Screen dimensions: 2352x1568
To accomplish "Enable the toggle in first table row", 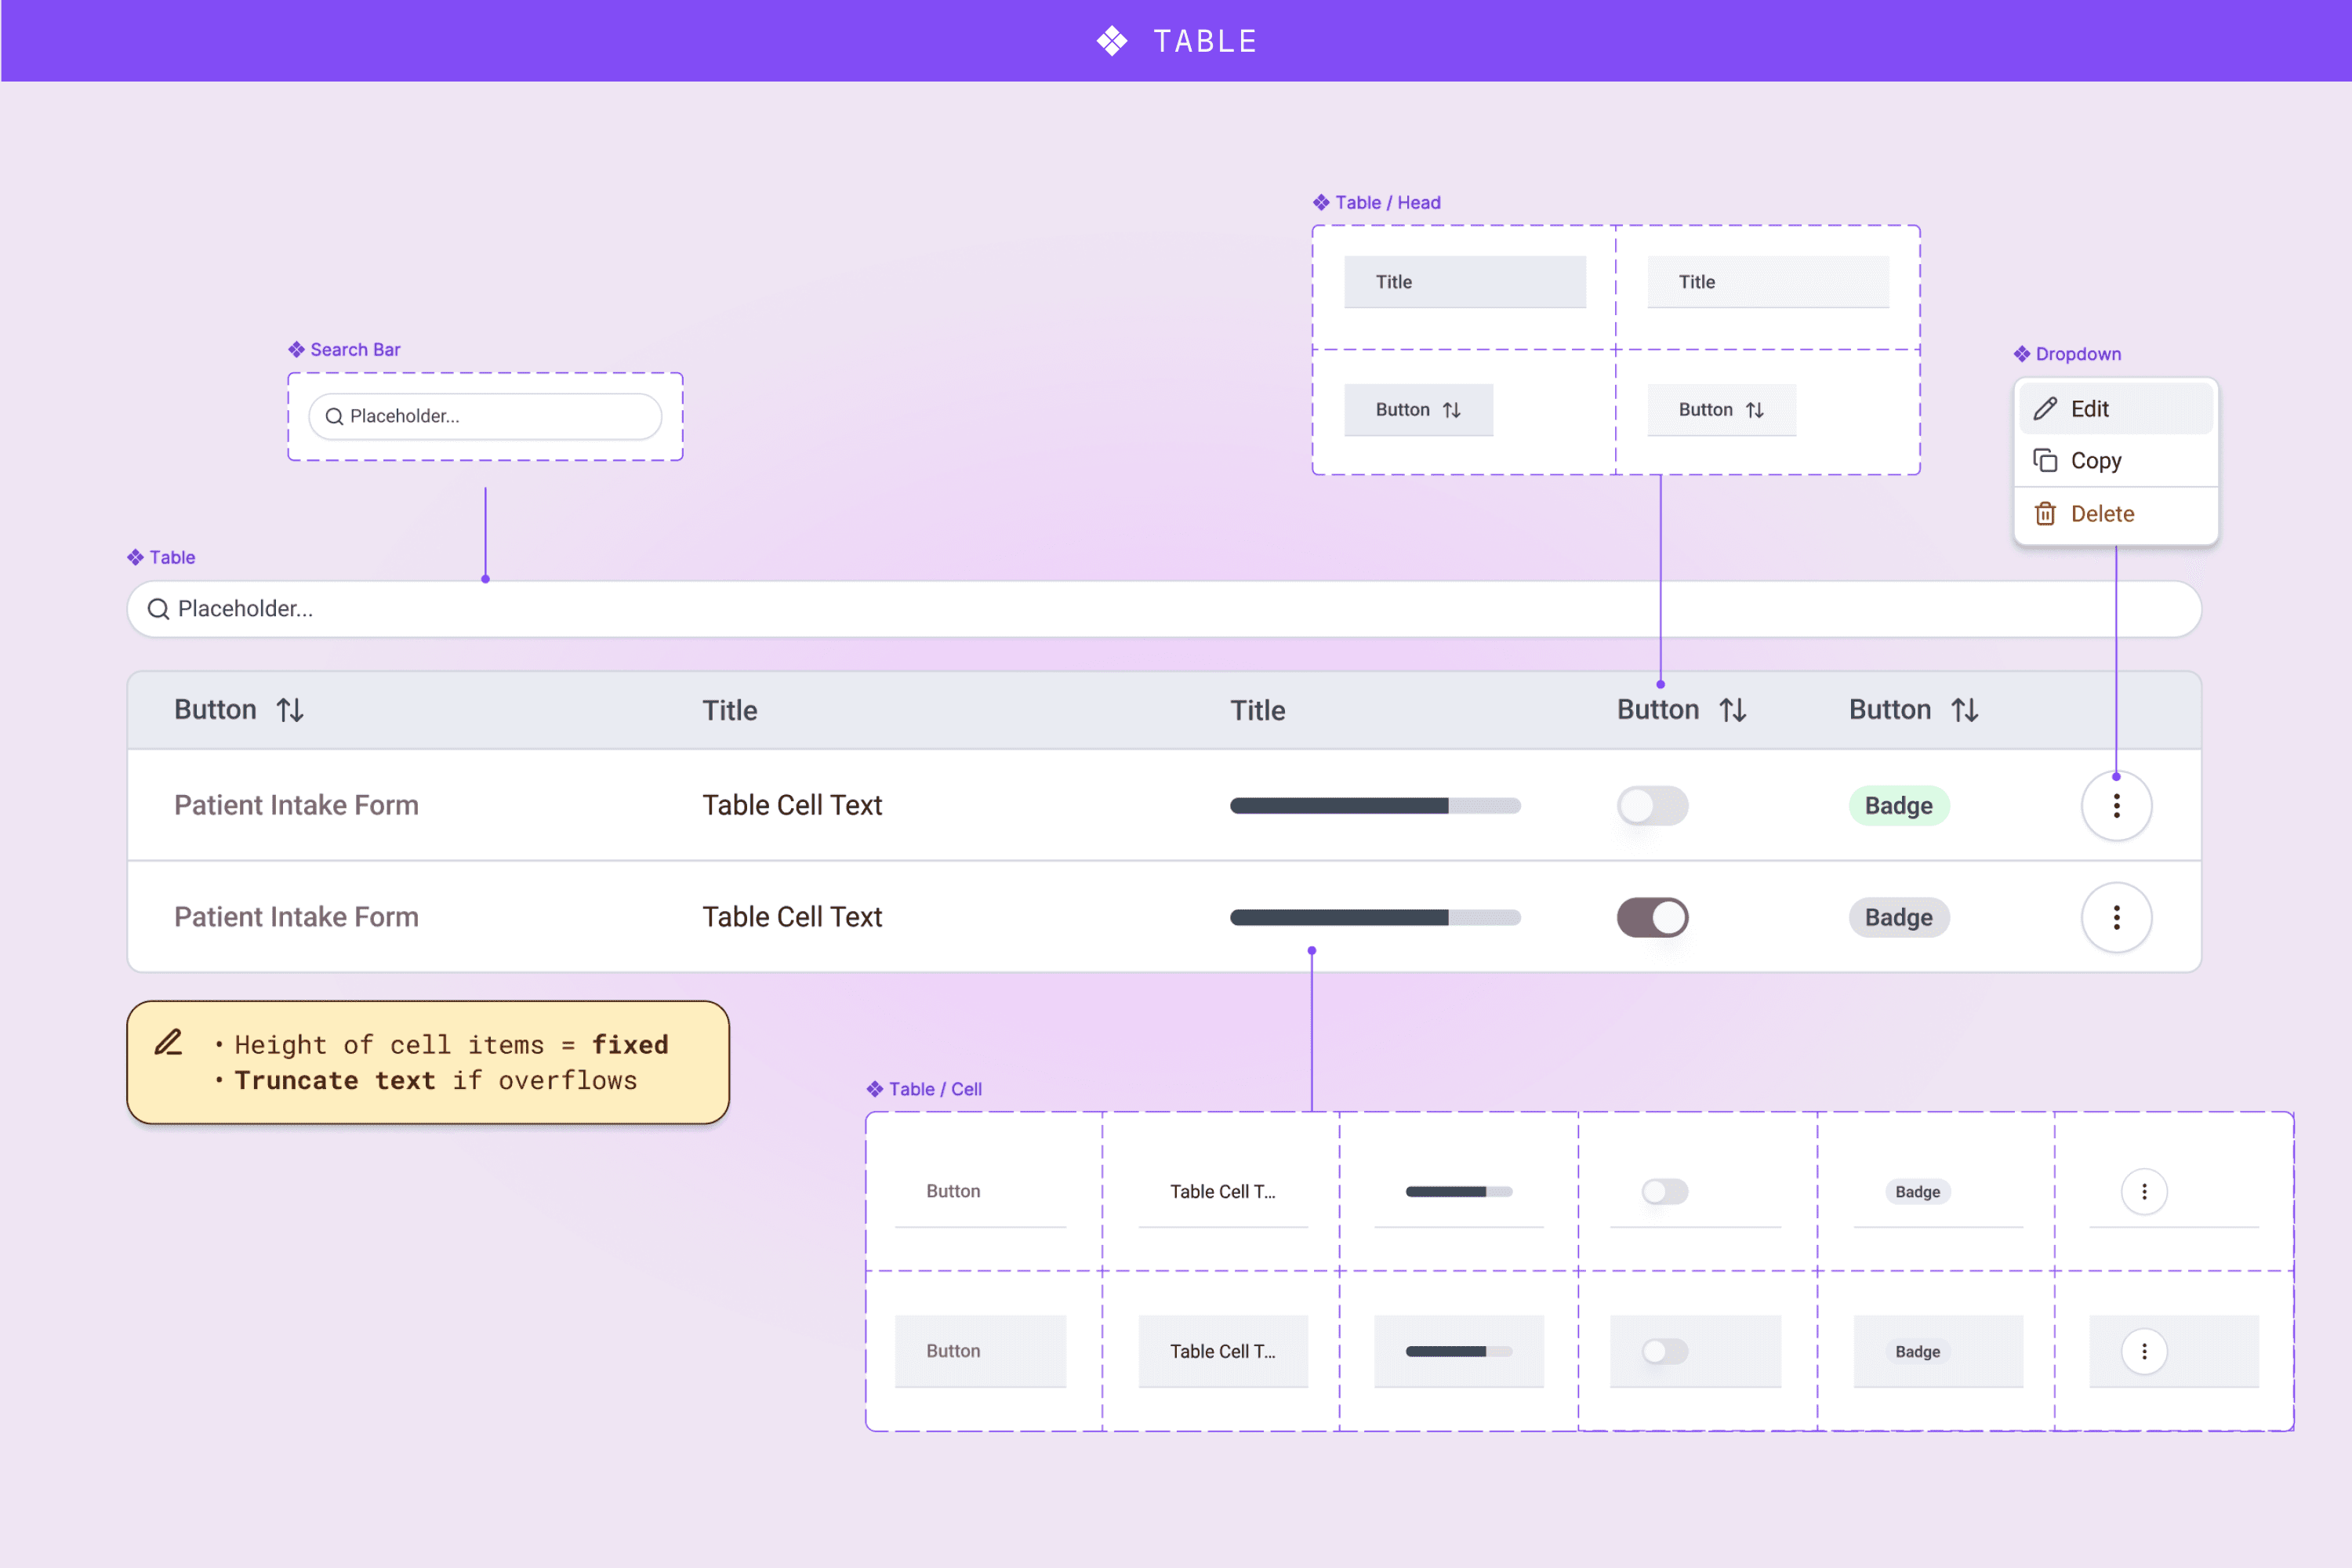I will pos(1652,805).
